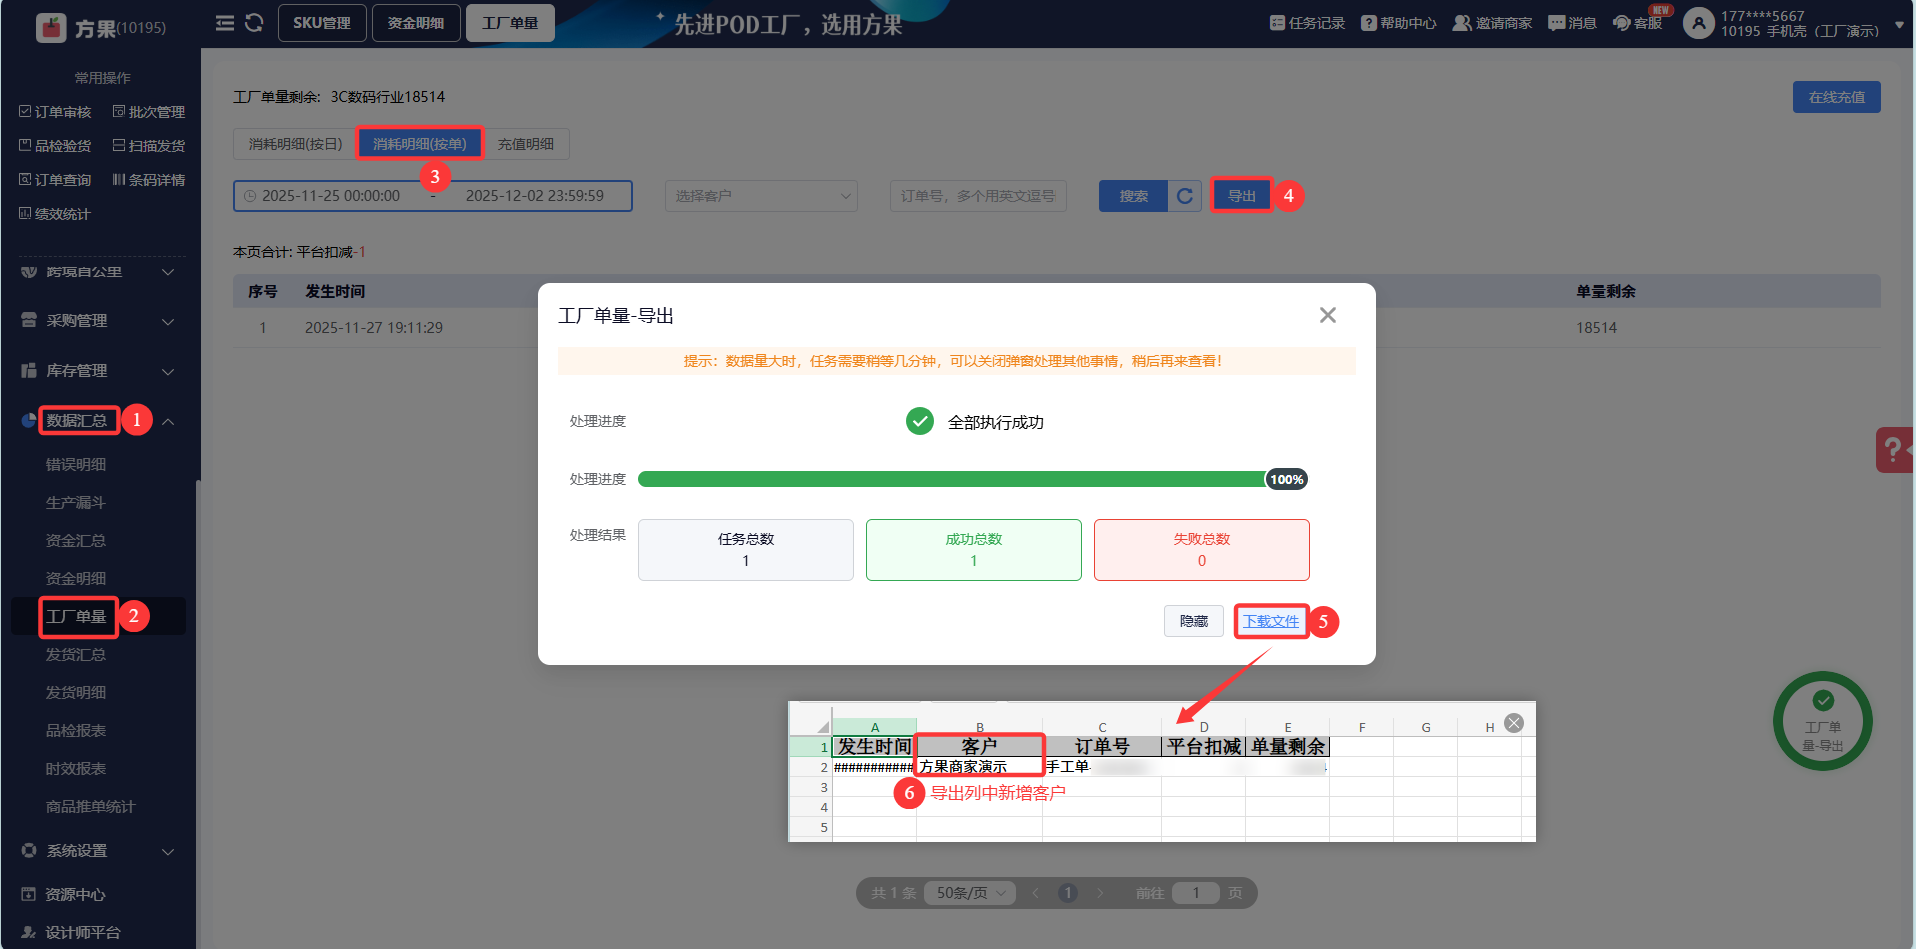Click the user avatar icon
The height and width of the screenshot is (949, 1916).
point(1698,23)
